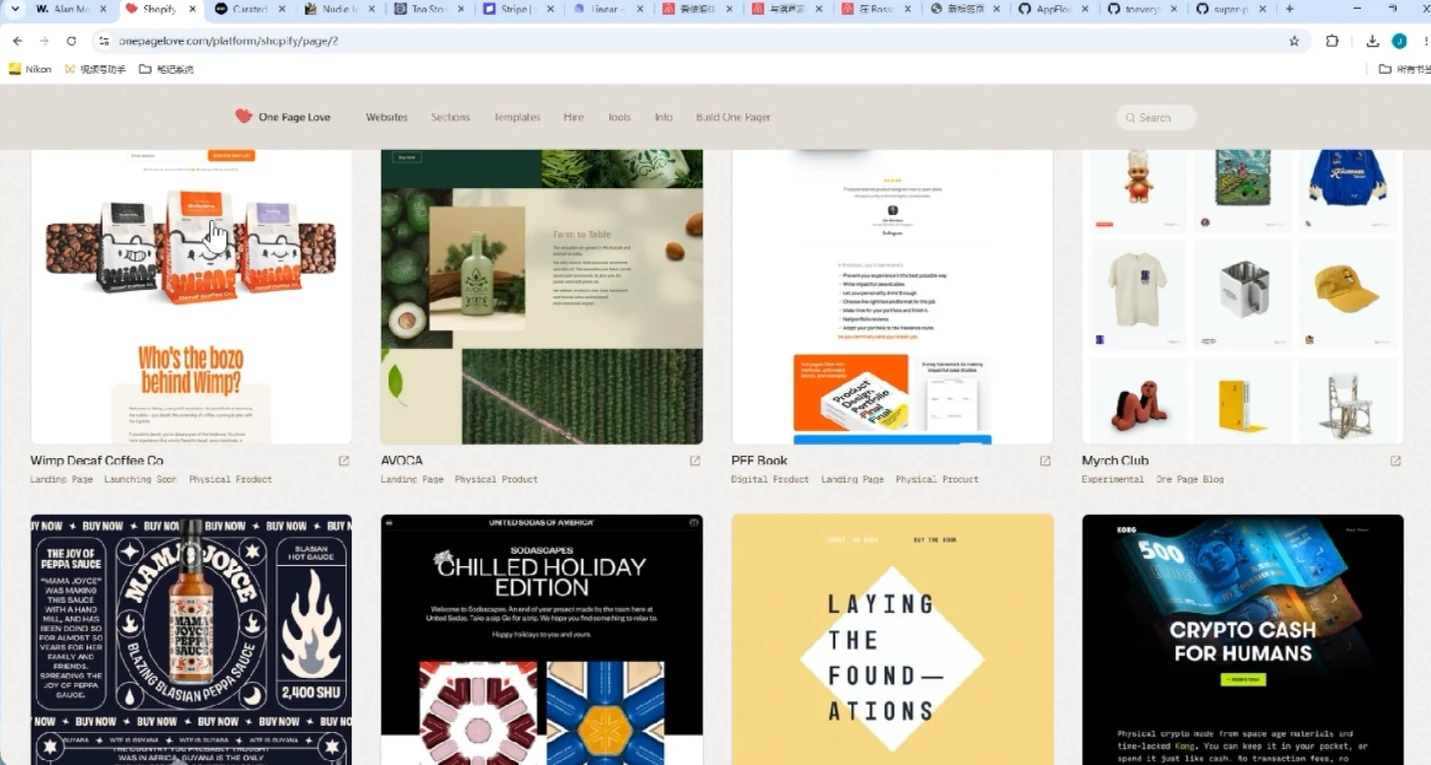Expand the tab search dropdown chevron
Image resolution: width=1431 pixels, height=765 pixels.
[14, 9]
